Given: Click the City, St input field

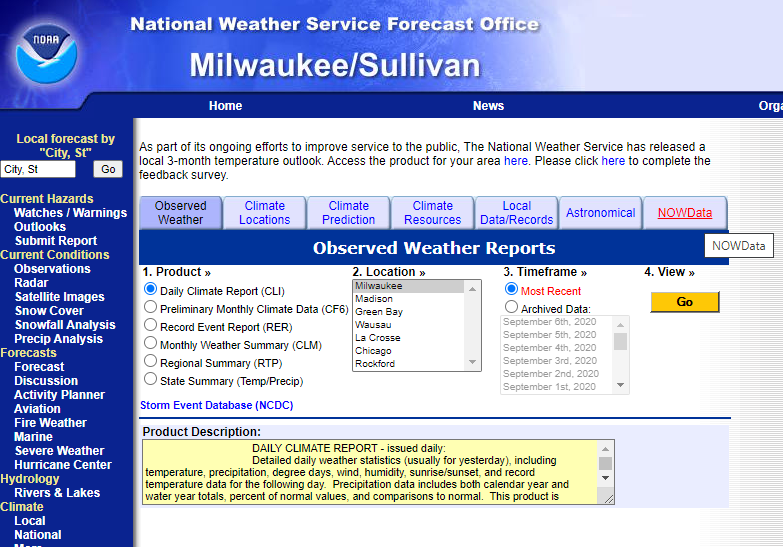Looking at the screenshot, I should (38, 169).
